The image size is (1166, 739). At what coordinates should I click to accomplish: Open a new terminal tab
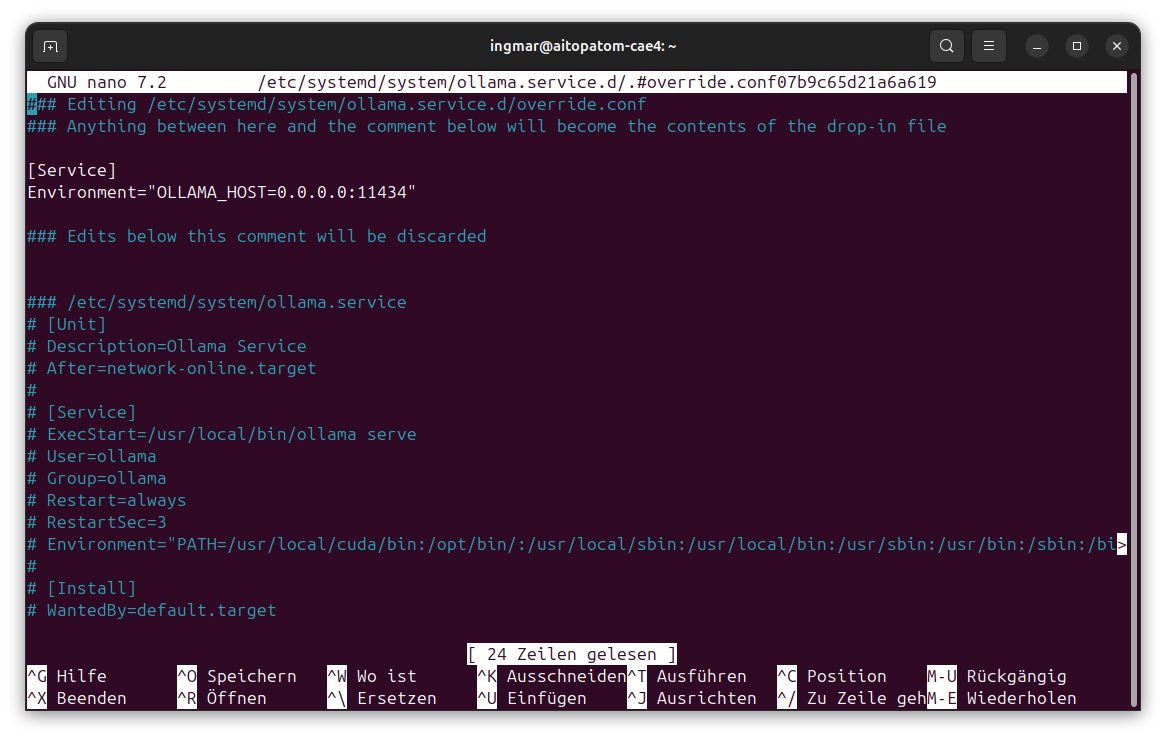tap(50, 46)
